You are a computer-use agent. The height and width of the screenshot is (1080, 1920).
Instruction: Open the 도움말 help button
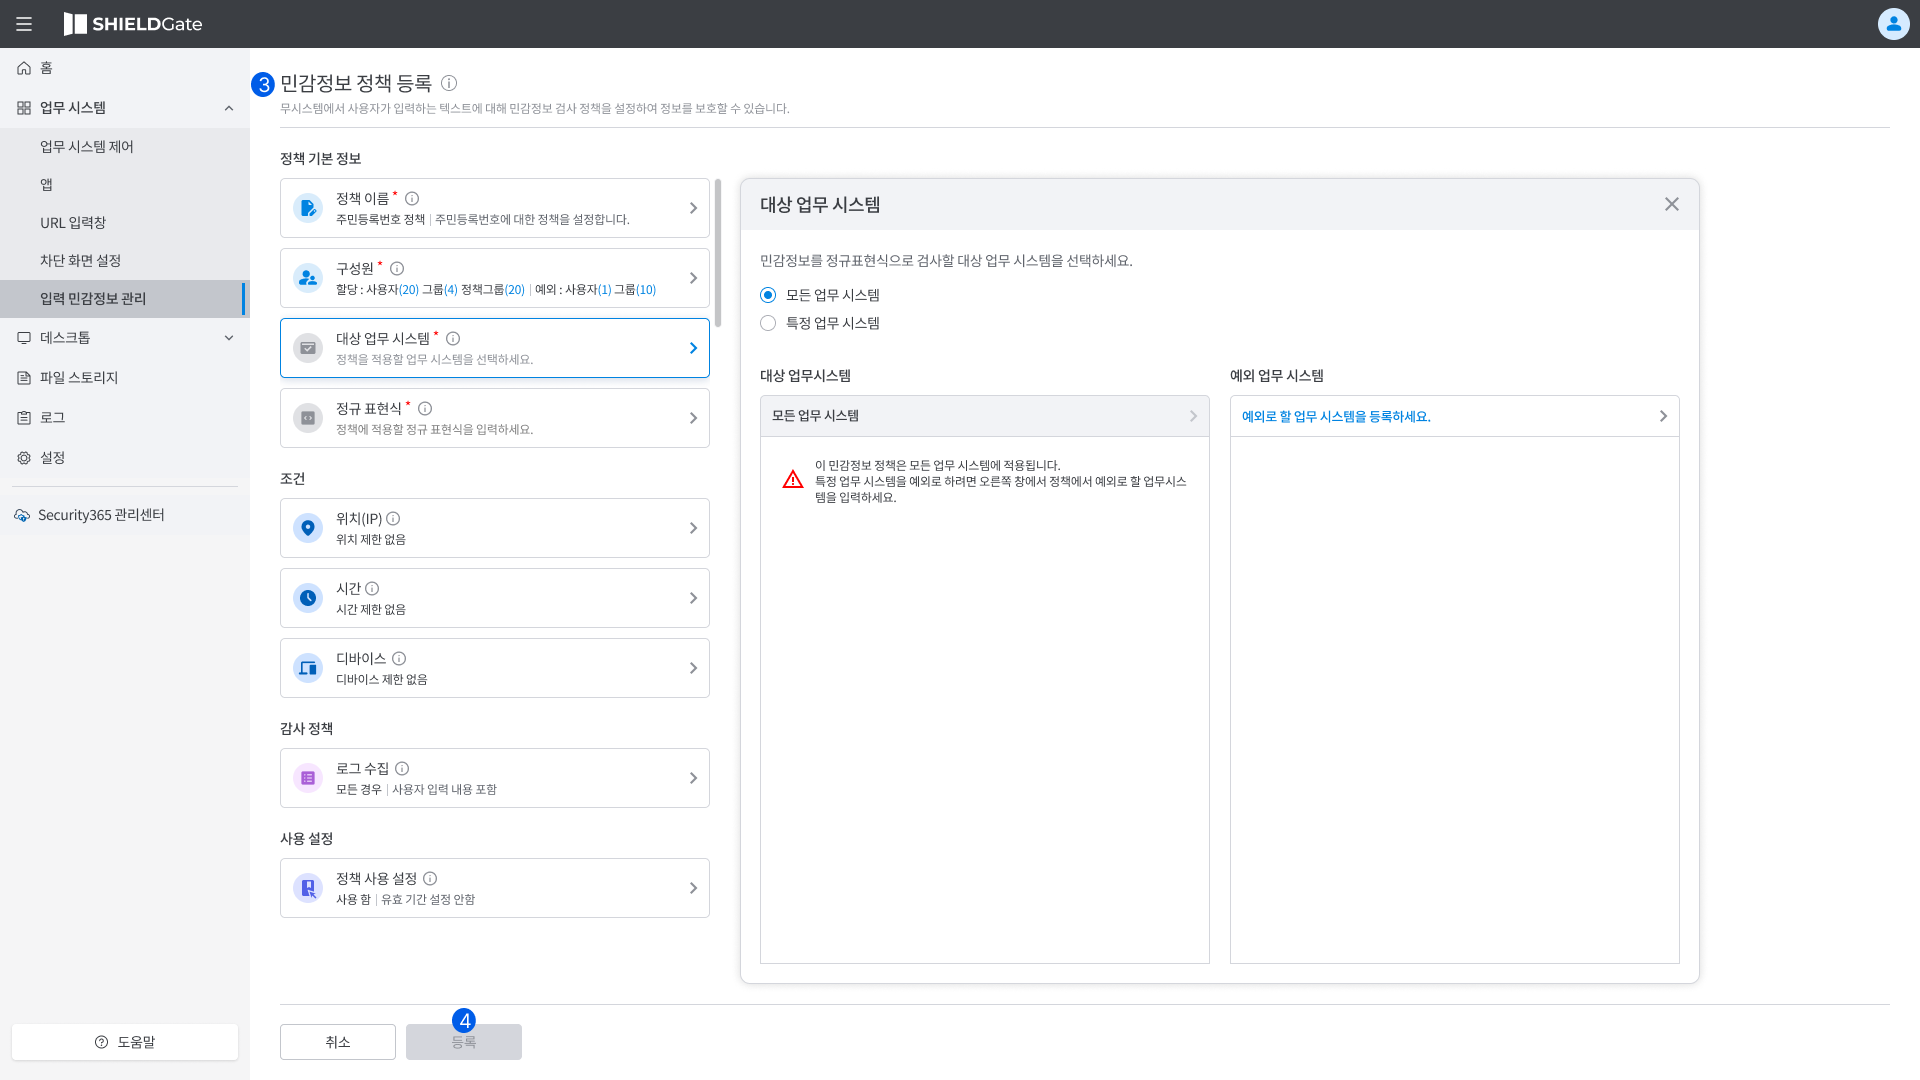tap(125, 1042)
